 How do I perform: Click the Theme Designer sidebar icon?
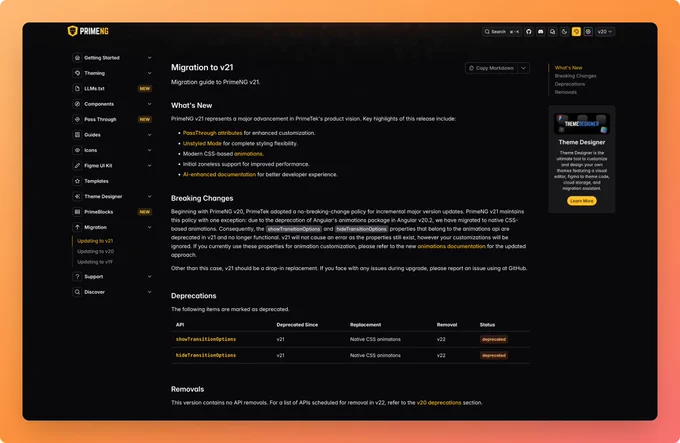tap(77, 196)
